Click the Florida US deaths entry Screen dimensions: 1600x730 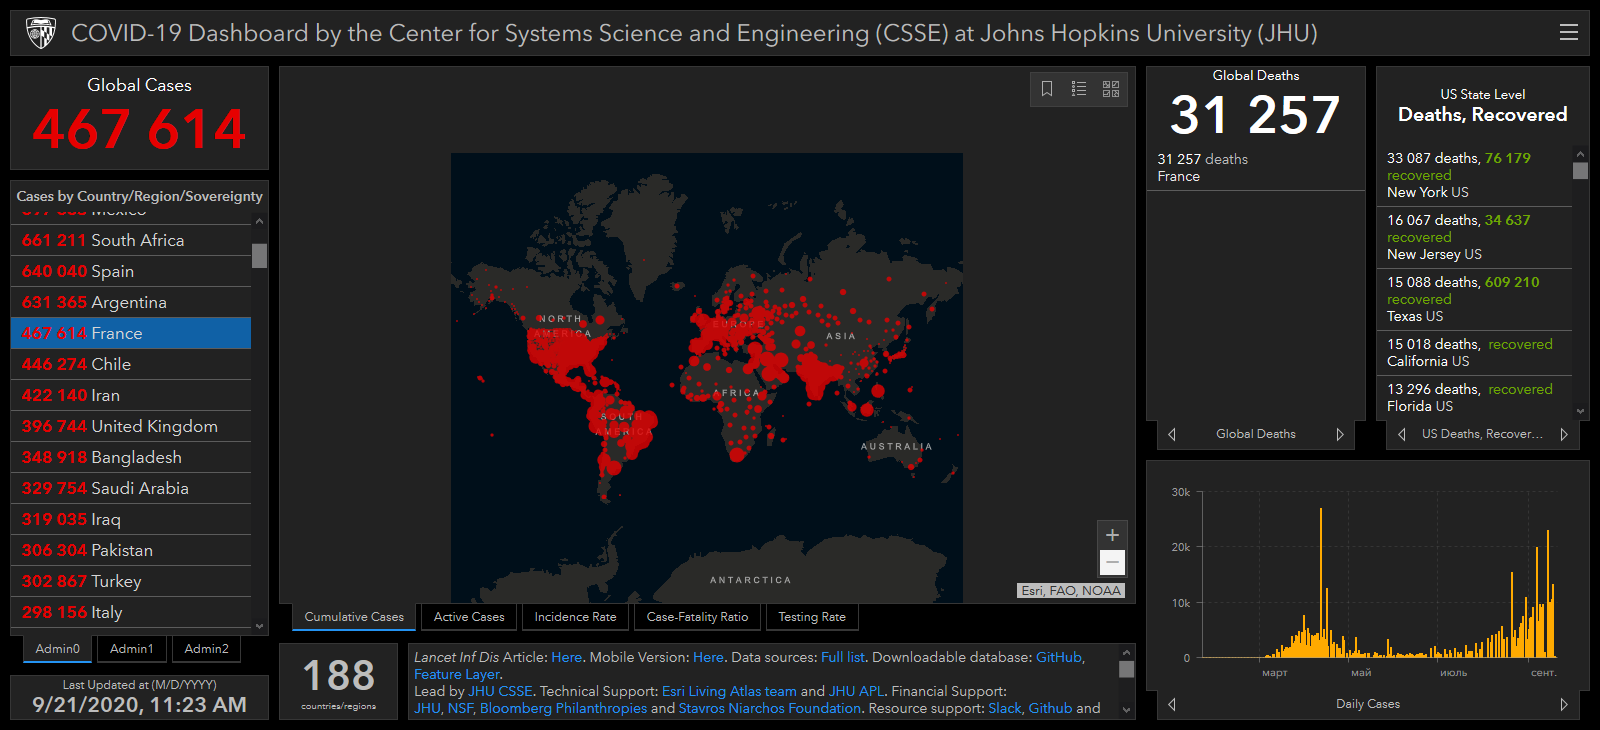point(1474,397)
